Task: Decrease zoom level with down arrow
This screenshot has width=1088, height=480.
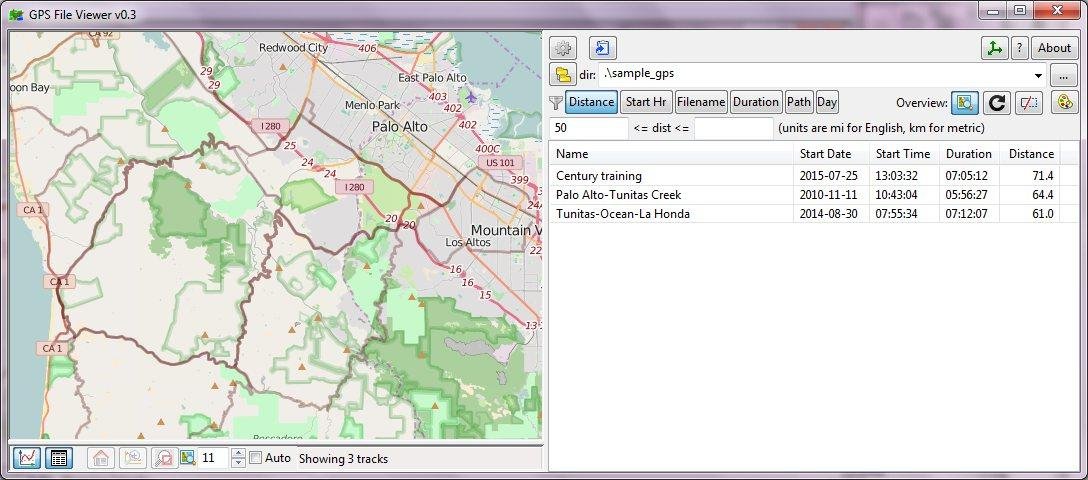Action: (239, 463)
